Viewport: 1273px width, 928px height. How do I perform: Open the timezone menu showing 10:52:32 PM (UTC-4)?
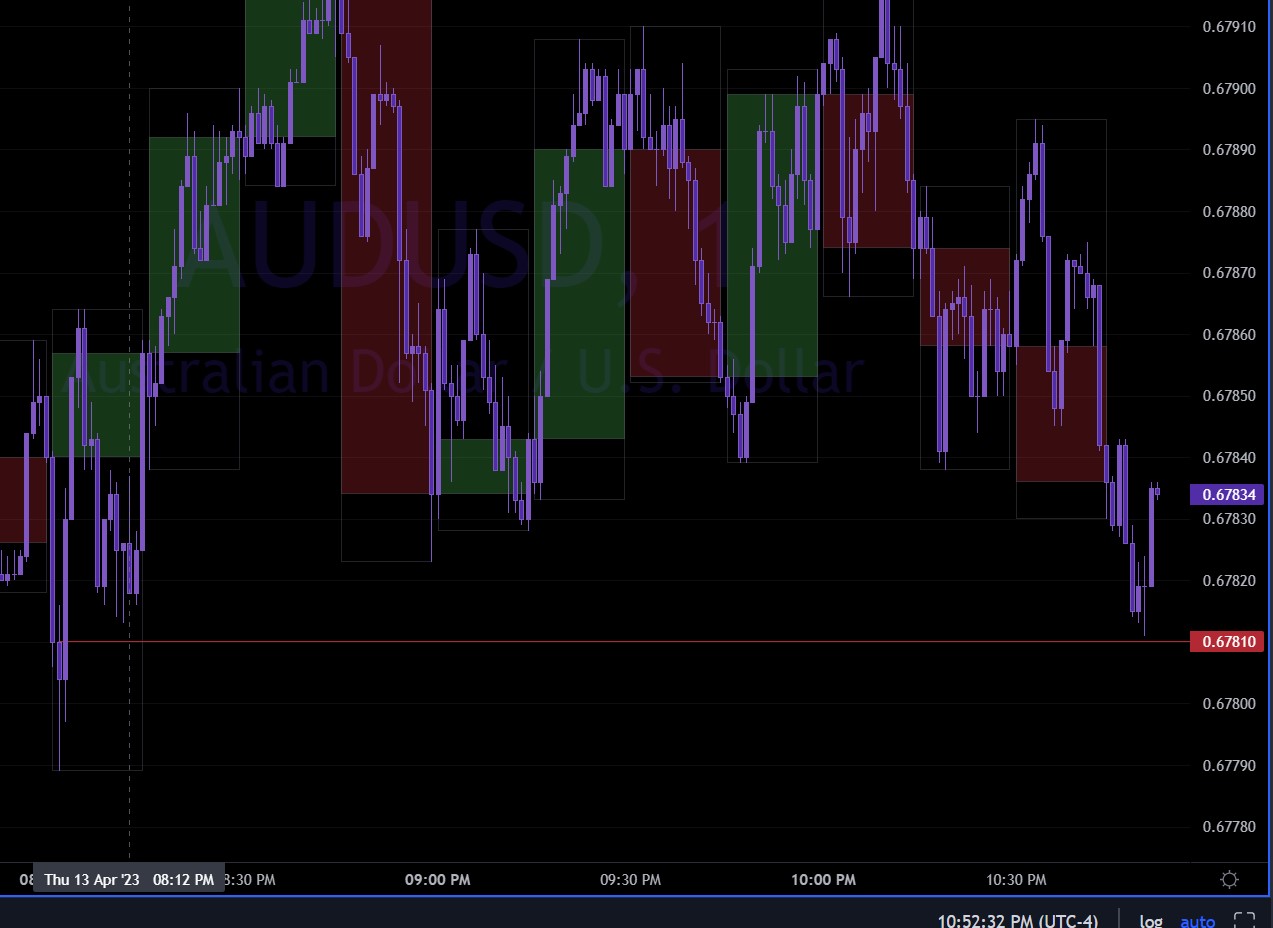1017,921
